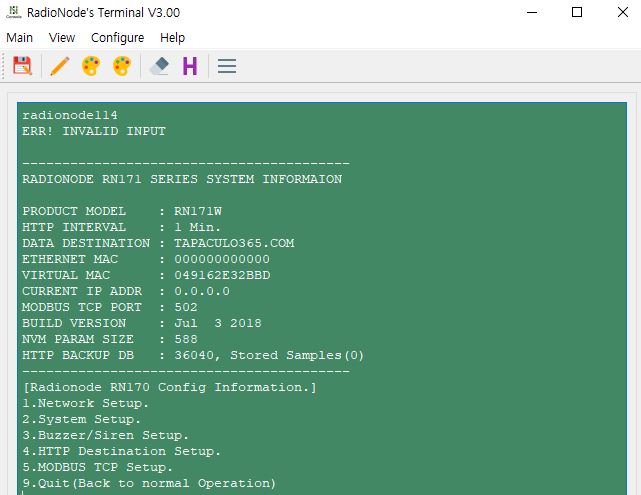
Task: Click the 'VIRTUAL MAC' label
Action: 66,275
